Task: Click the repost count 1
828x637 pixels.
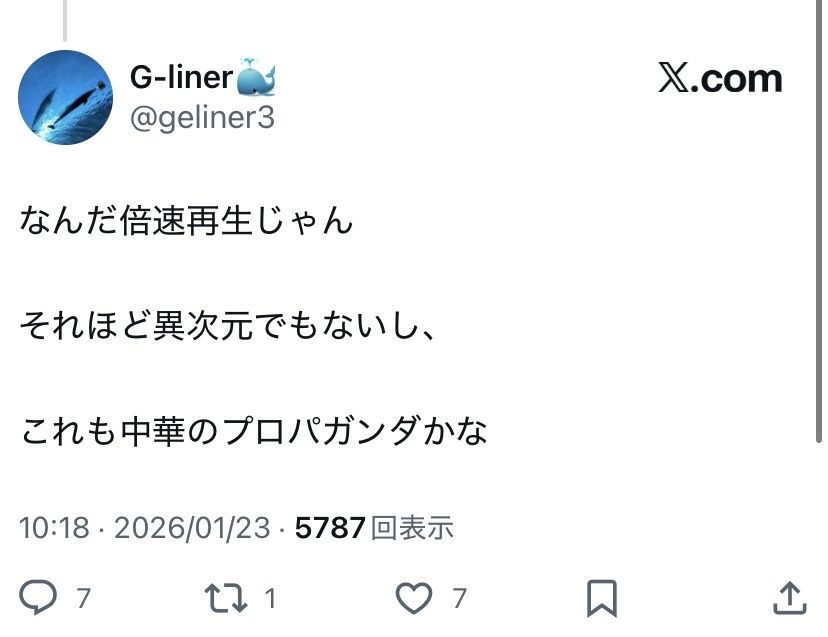Action: [x=269, y=598]
